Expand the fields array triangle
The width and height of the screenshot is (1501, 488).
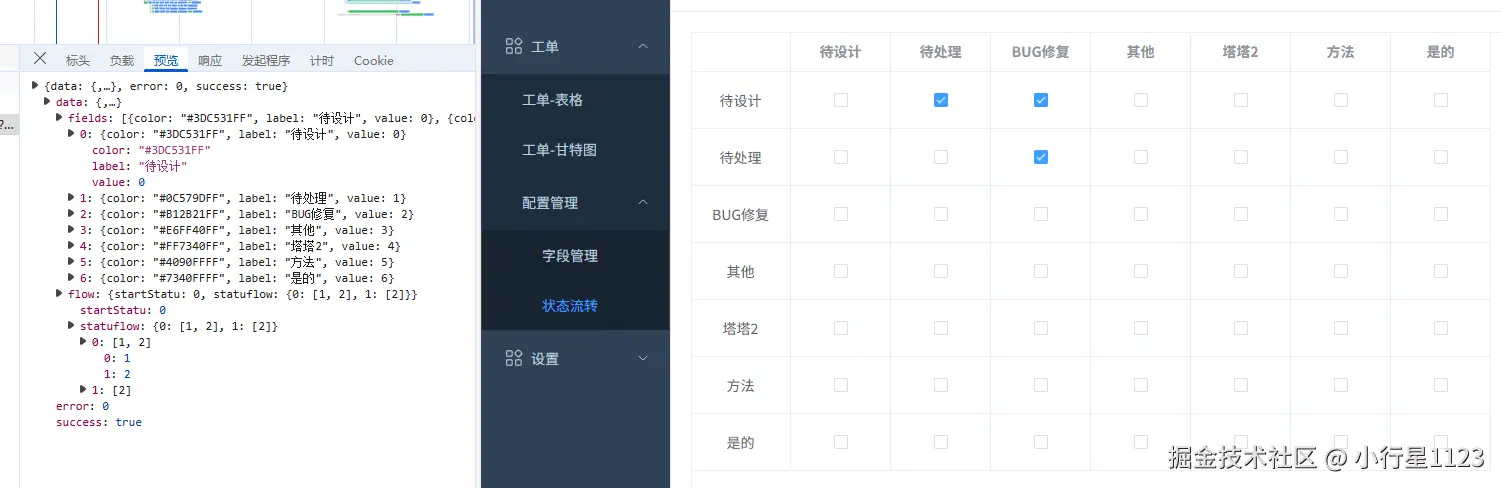coord(60,118)
